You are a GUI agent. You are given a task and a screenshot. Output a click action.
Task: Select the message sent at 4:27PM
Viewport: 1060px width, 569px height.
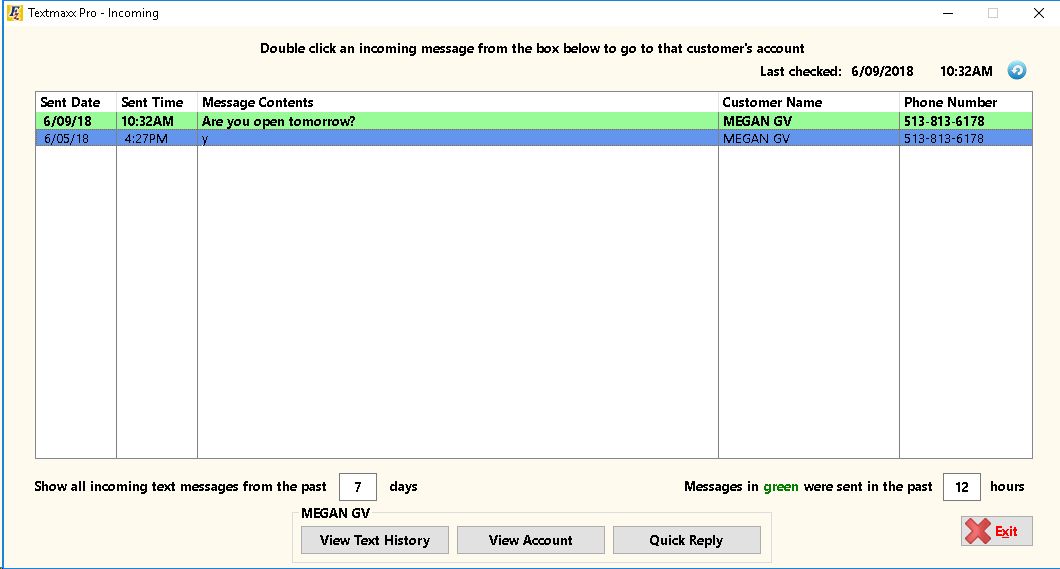point(146,139)
